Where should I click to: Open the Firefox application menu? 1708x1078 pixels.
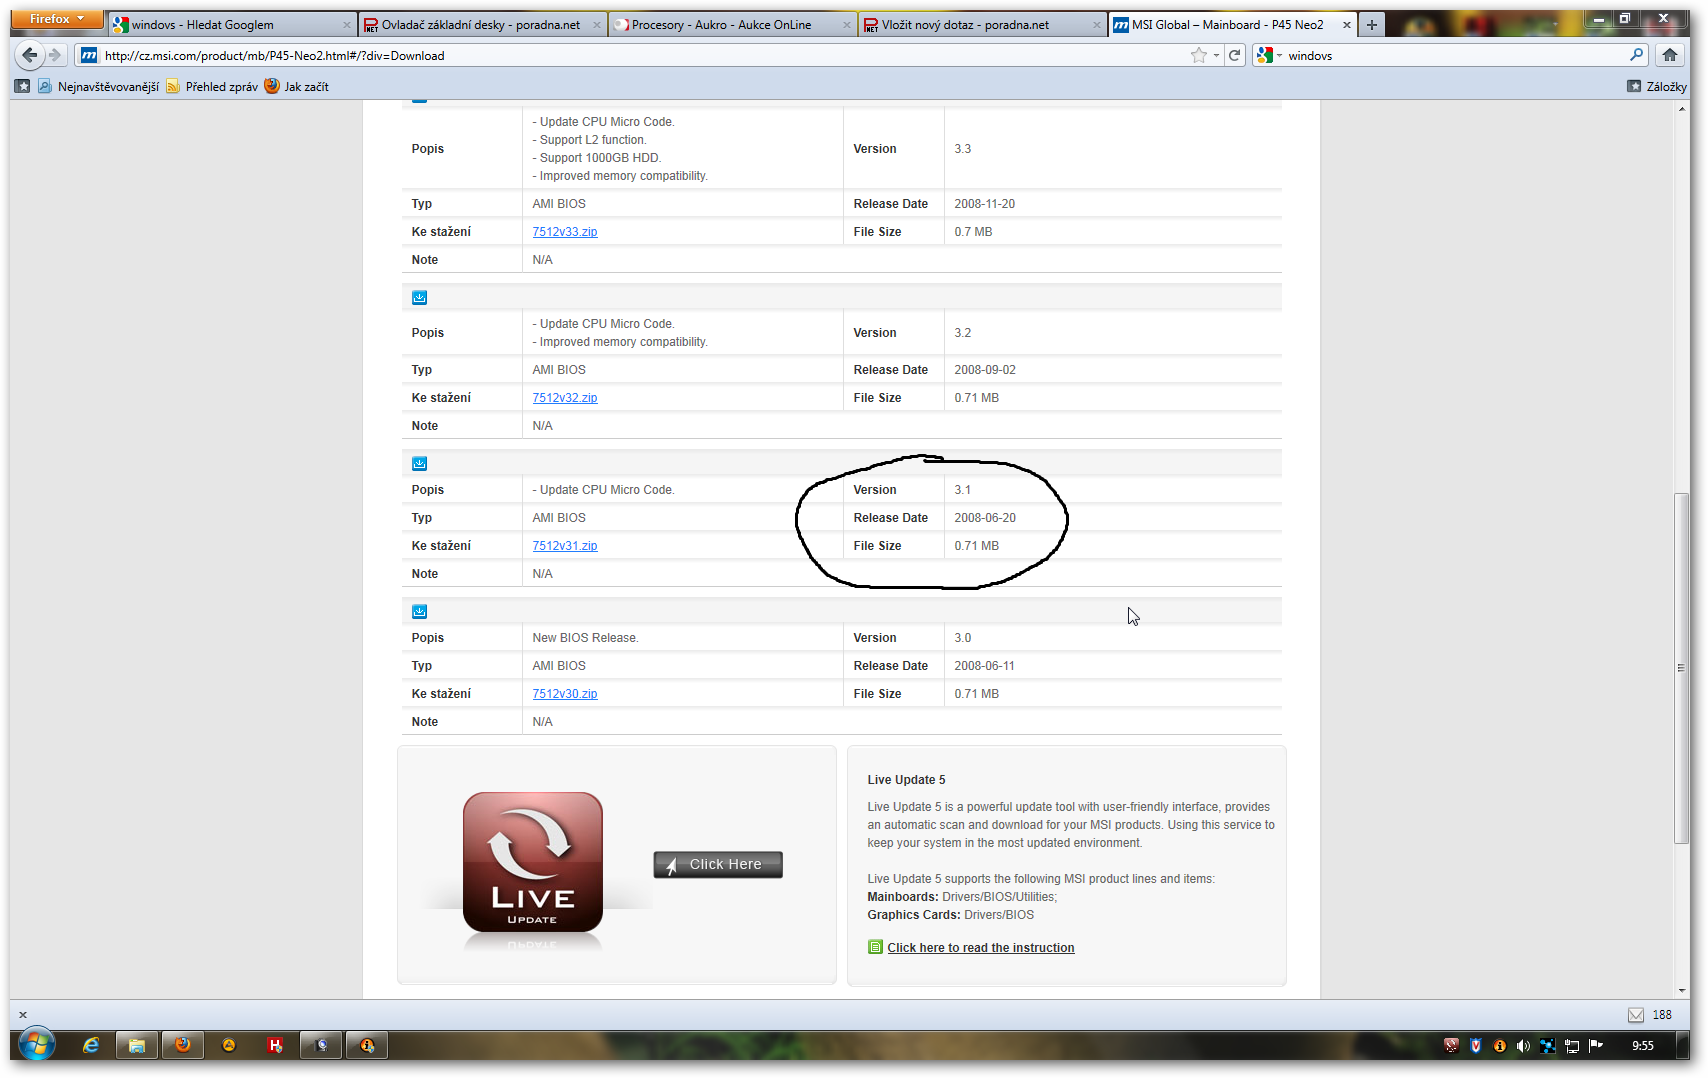coord(57,19)
